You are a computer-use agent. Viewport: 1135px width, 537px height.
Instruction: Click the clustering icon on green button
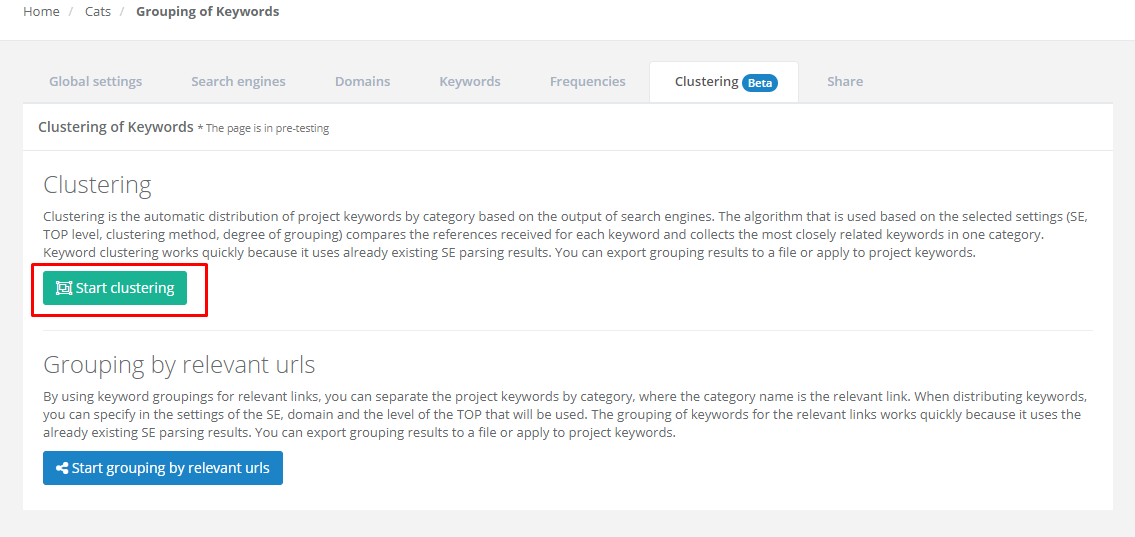pyautogui.click(x=64, y=288)
